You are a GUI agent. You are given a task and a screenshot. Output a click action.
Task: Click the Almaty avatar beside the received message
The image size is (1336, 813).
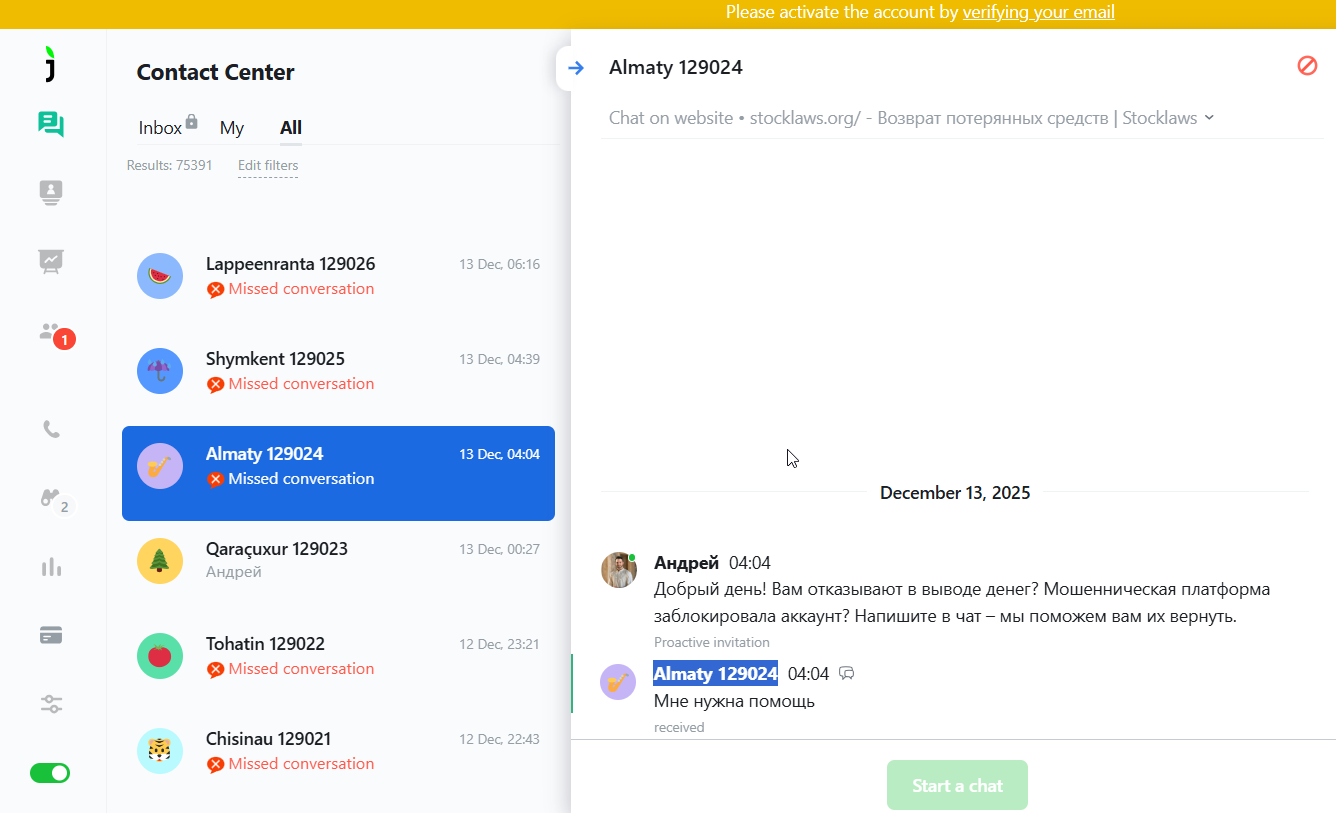tap(618, 682)
